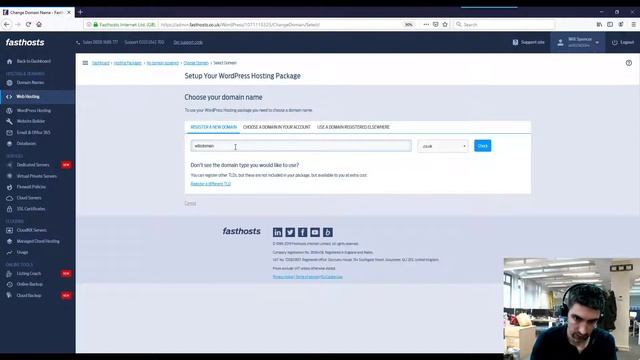This screenshot has height=360, width=640.
Task: Click the browser Search box
Action: pyautogui.click(x=504, y=24)
